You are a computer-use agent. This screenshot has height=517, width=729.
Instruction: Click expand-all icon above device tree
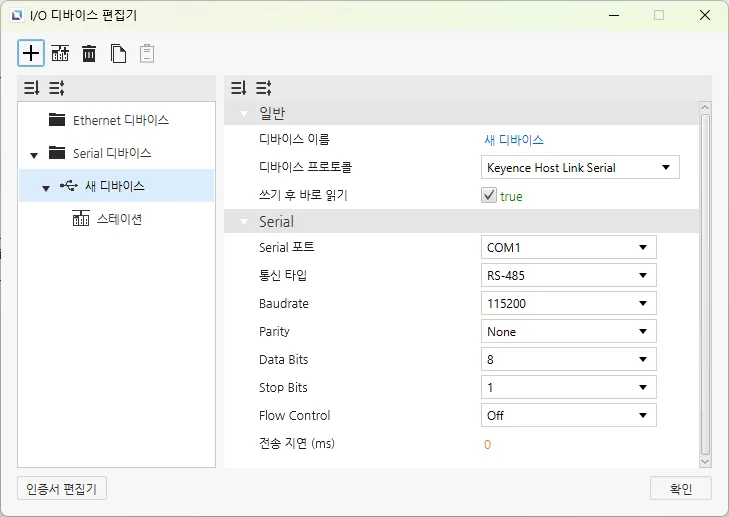[x=31, y=88]
